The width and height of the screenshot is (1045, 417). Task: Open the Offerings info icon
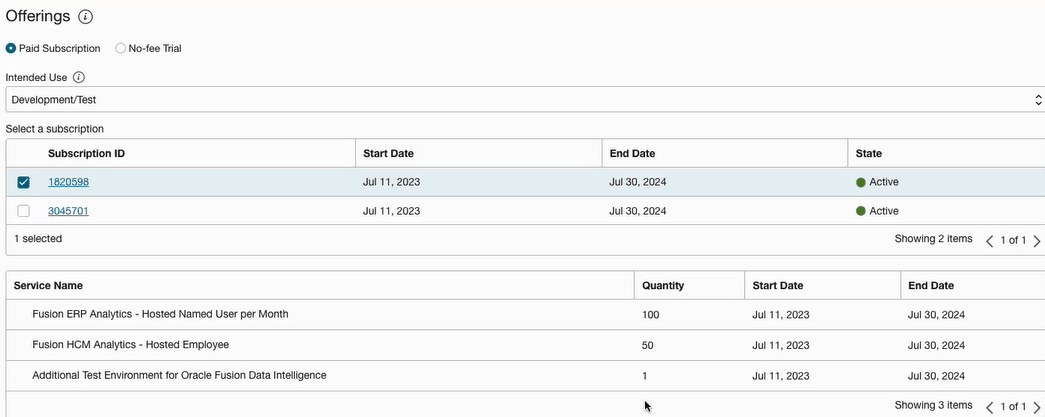click(x=85, y=17)
